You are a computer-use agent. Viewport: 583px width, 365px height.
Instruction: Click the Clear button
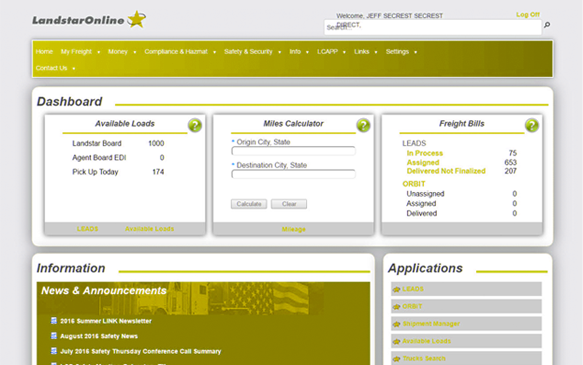pos(289,204)
